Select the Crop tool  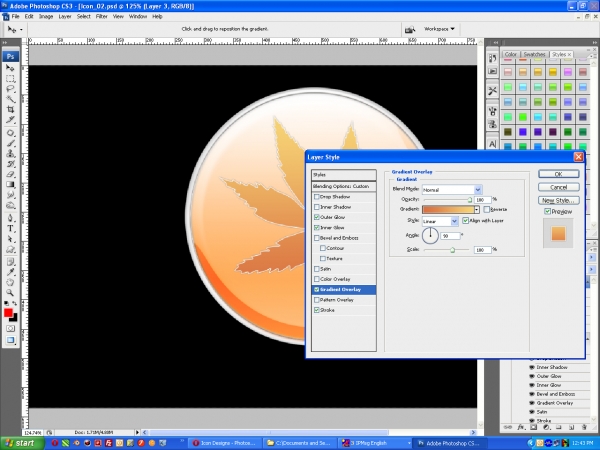pos(10,109)
